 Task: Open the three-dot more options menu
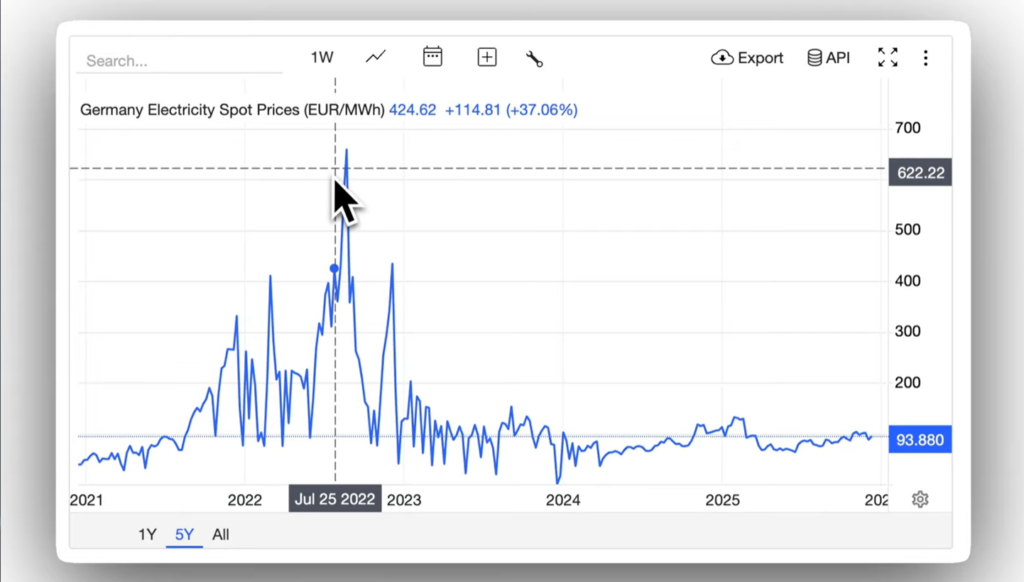tap(926, 58)
